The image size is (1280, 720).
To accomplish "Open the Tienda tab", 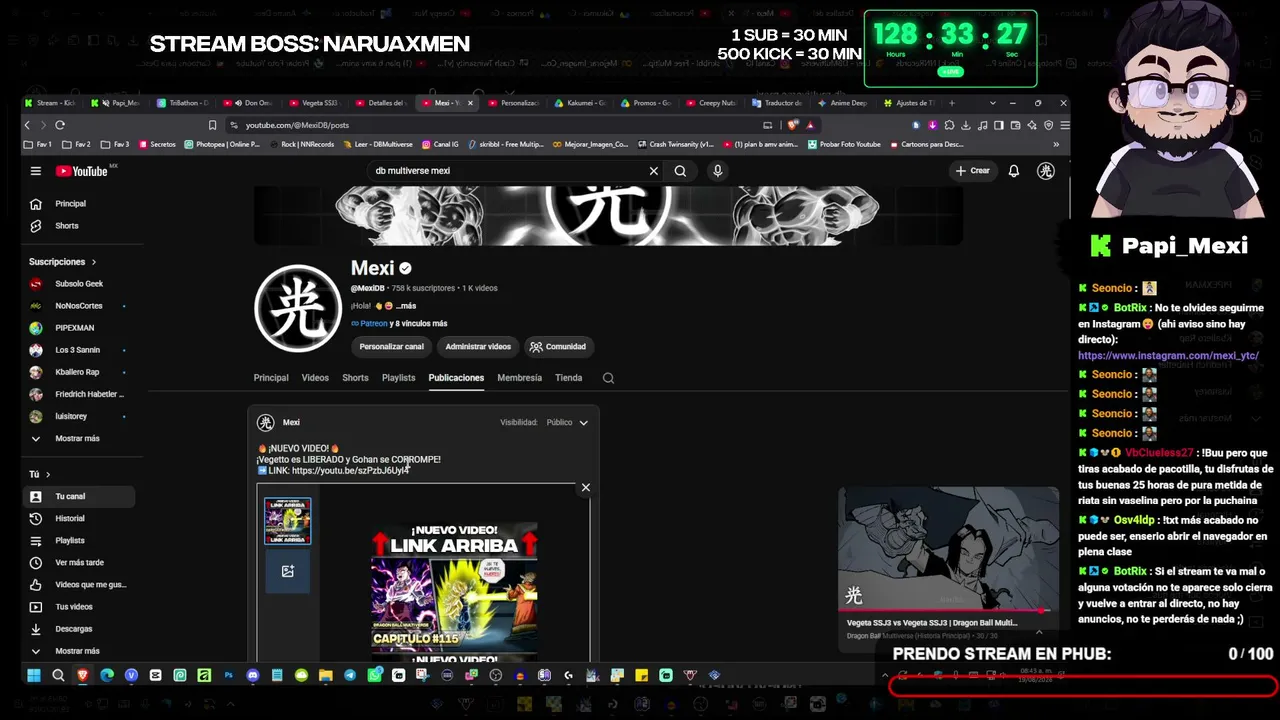I will 569,378.
